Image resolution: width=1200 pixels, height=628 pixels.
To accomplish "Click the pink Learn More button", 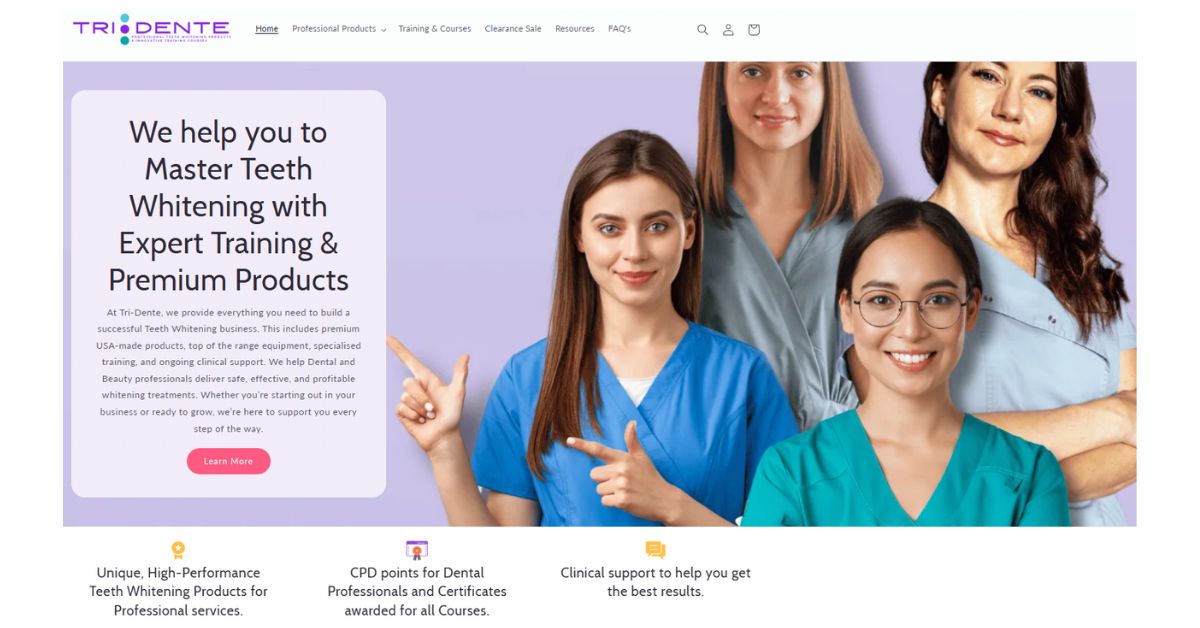I will [x=228, y=461].
